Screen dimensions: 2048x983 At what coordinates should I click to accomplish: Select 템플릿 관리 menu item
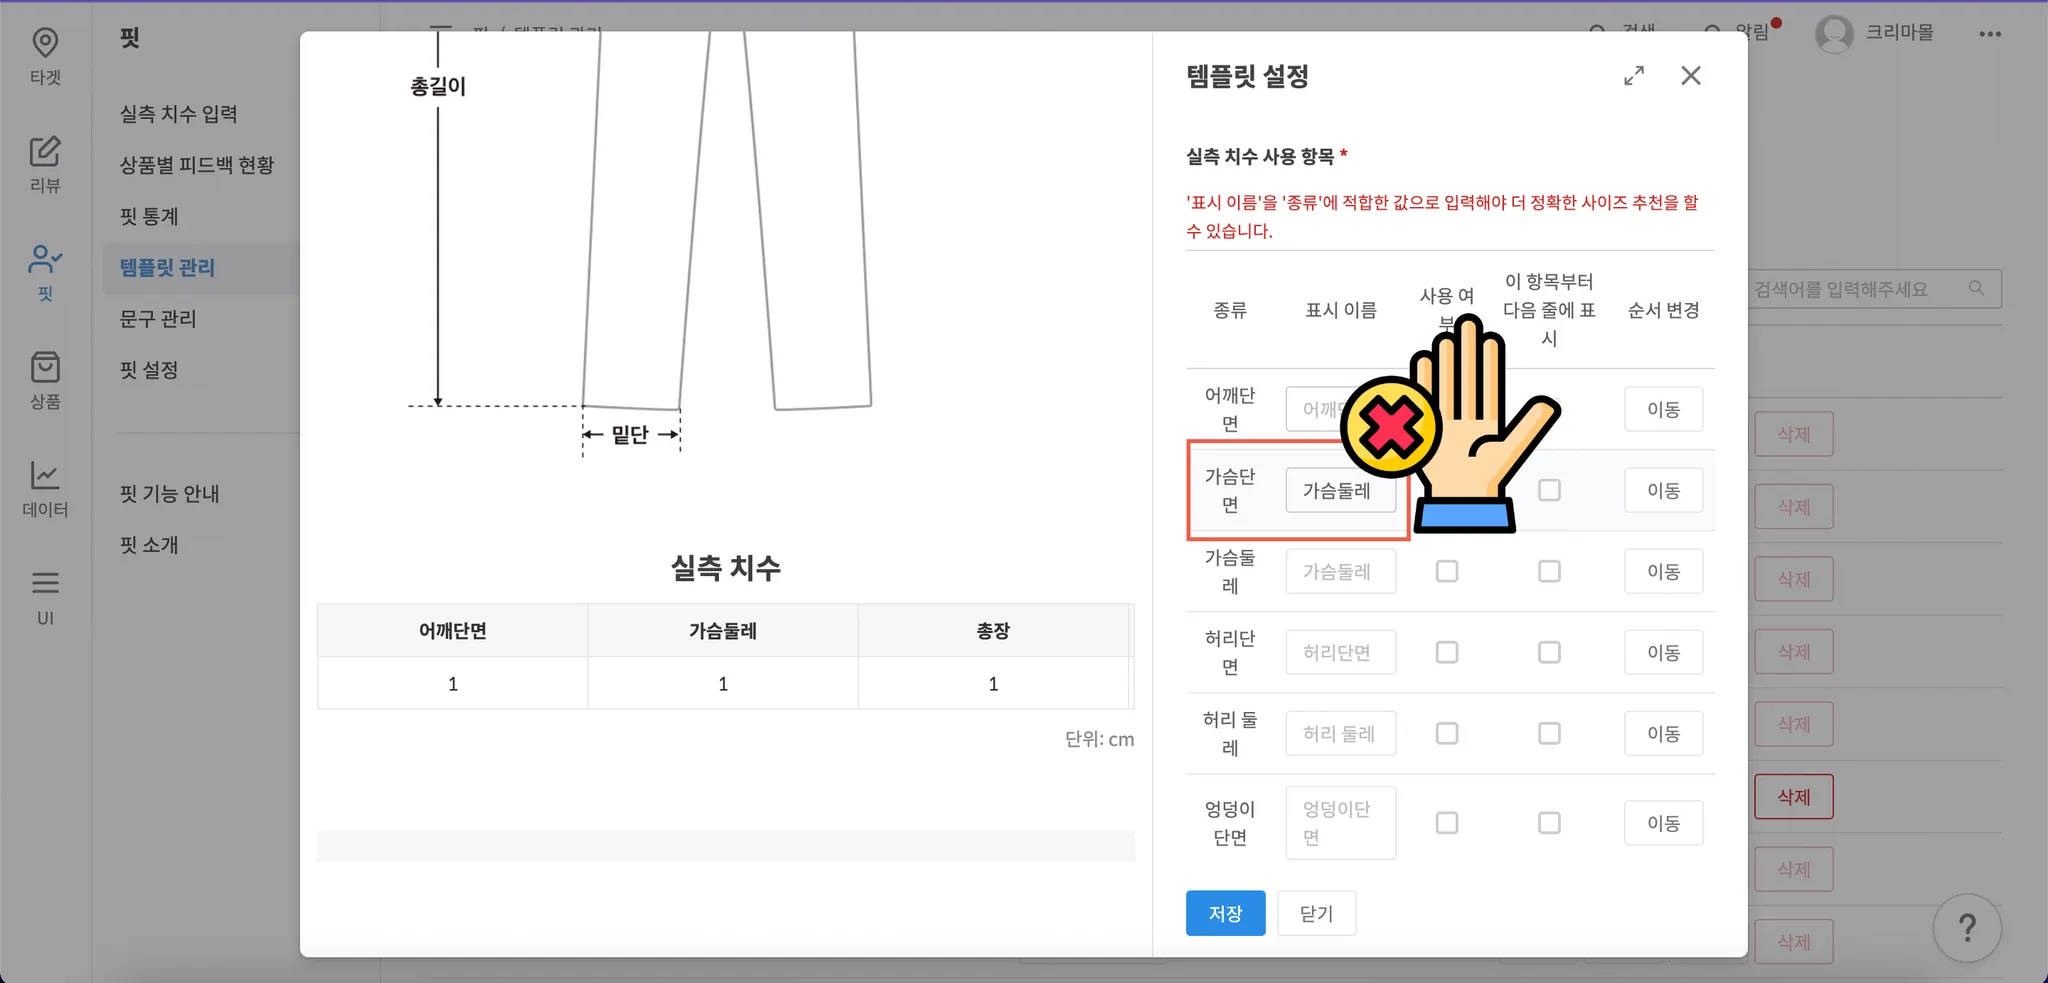pyautogui.click(x=167, y=268)
